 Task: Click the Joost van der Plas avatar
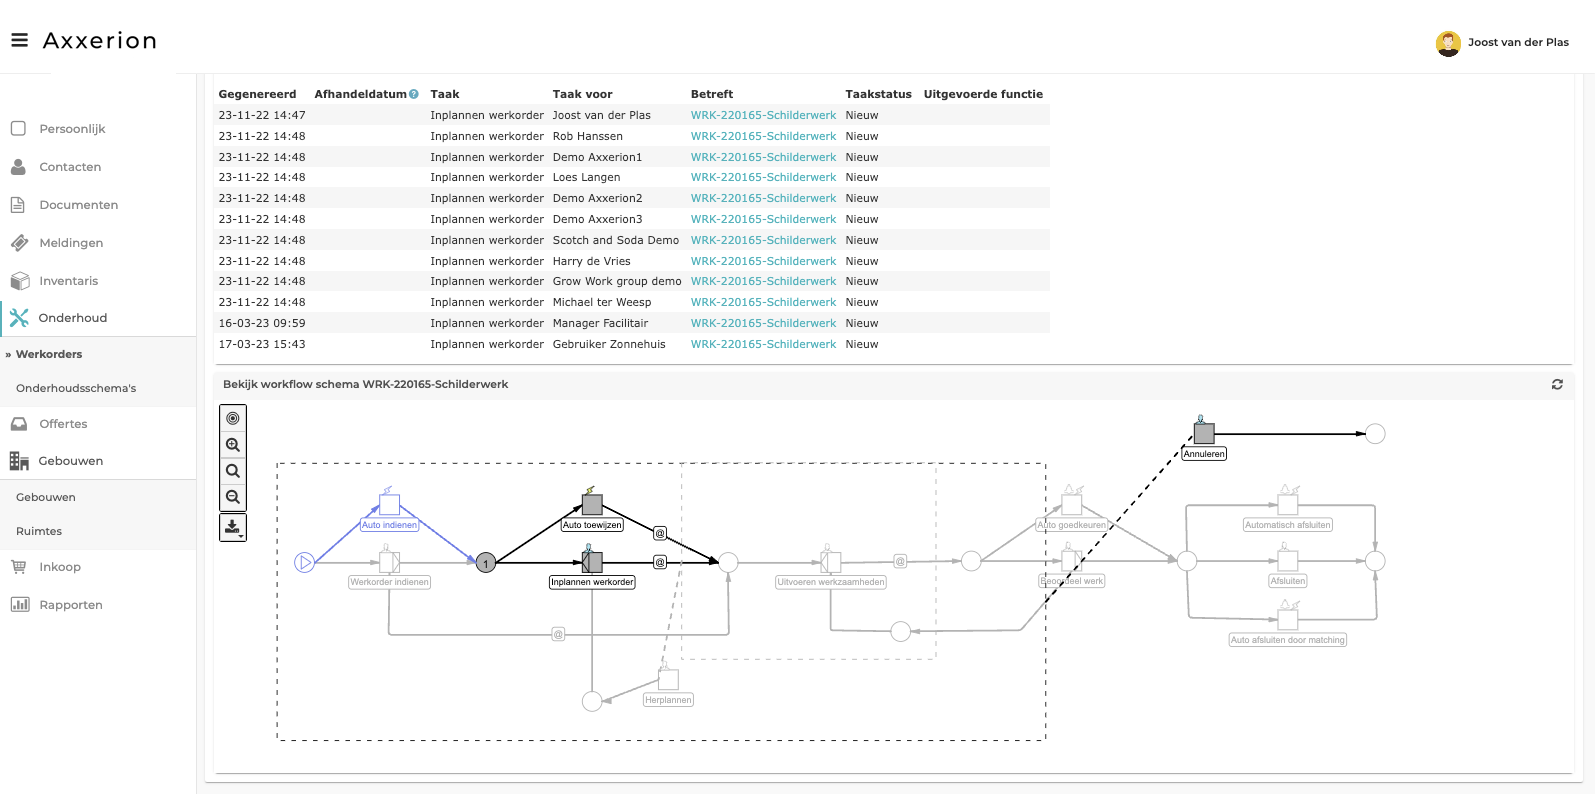[x=1447, y=43]
